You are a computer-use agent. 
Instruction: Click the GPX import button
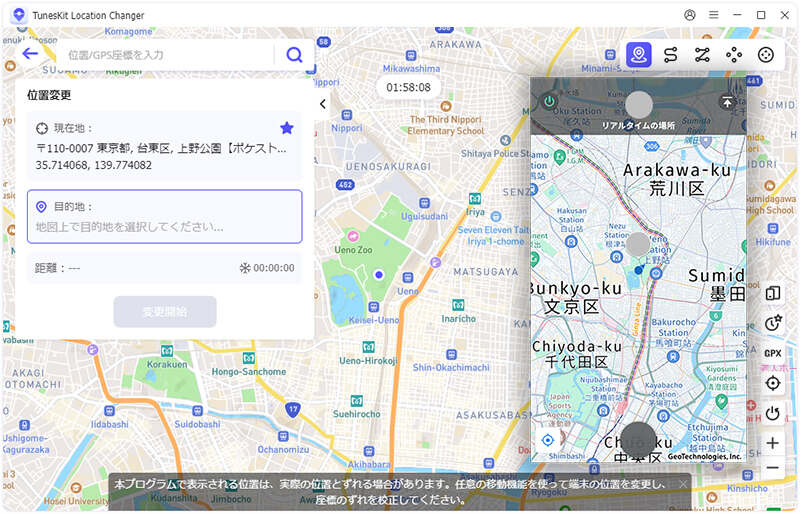(772, 353)
